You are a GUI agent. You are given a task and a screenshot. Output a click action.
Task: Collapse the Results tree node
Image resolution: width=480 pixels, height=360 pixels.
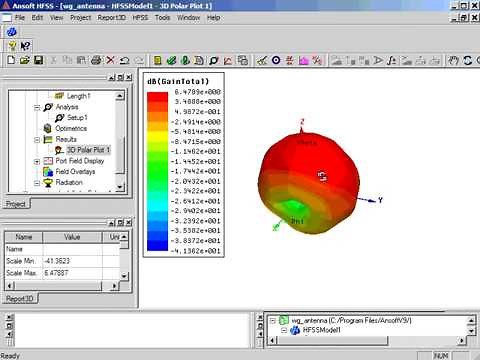[37, 140]
